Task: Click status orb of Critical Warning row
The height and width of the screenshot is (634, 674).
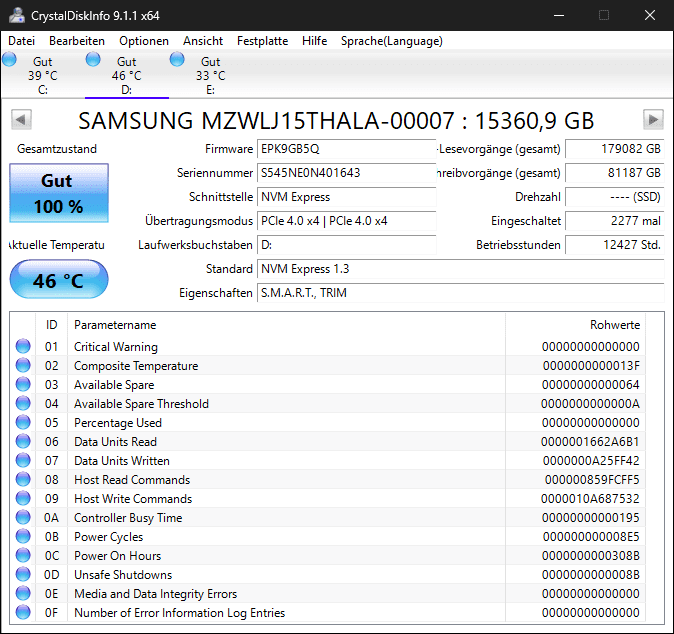Action: point(23,346)
